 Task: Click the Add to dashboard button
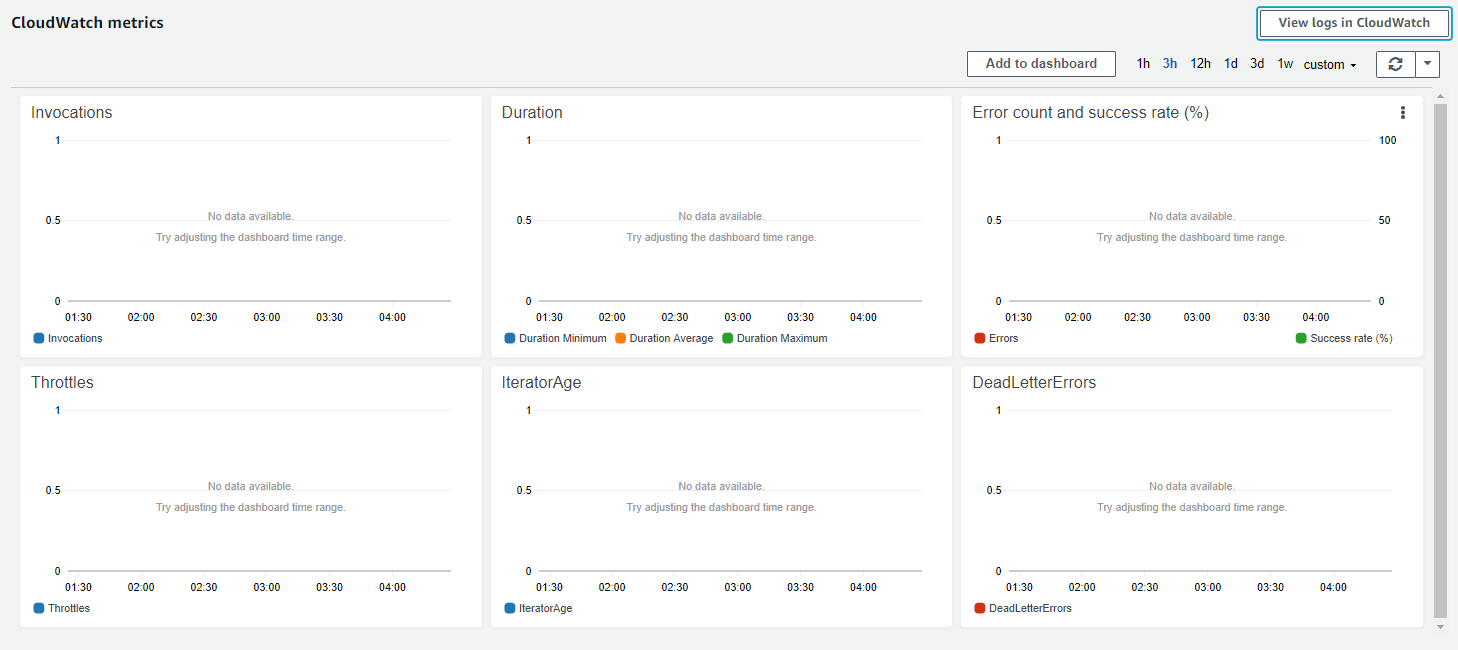1041,63
